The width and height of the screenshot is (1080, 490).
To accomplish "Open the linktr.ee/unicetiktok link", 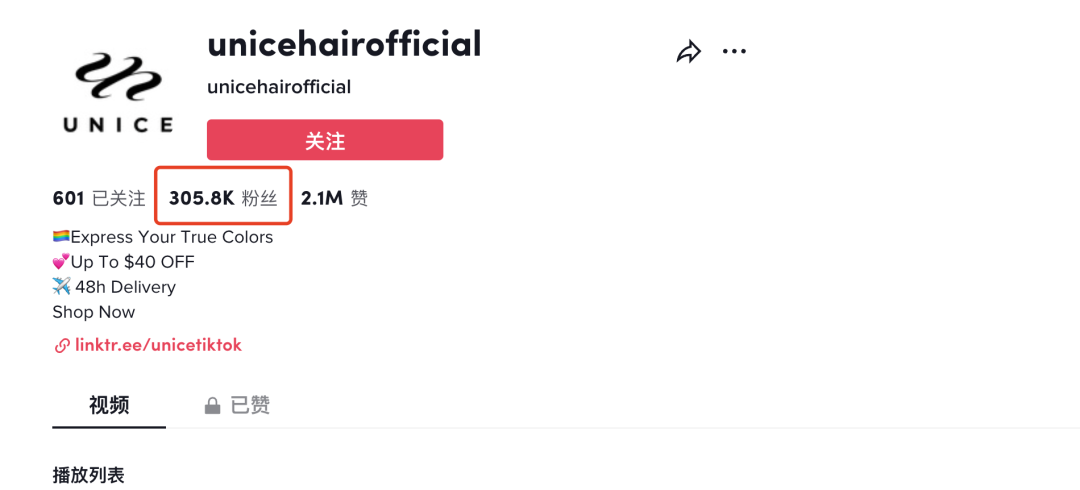I will 158,345.
